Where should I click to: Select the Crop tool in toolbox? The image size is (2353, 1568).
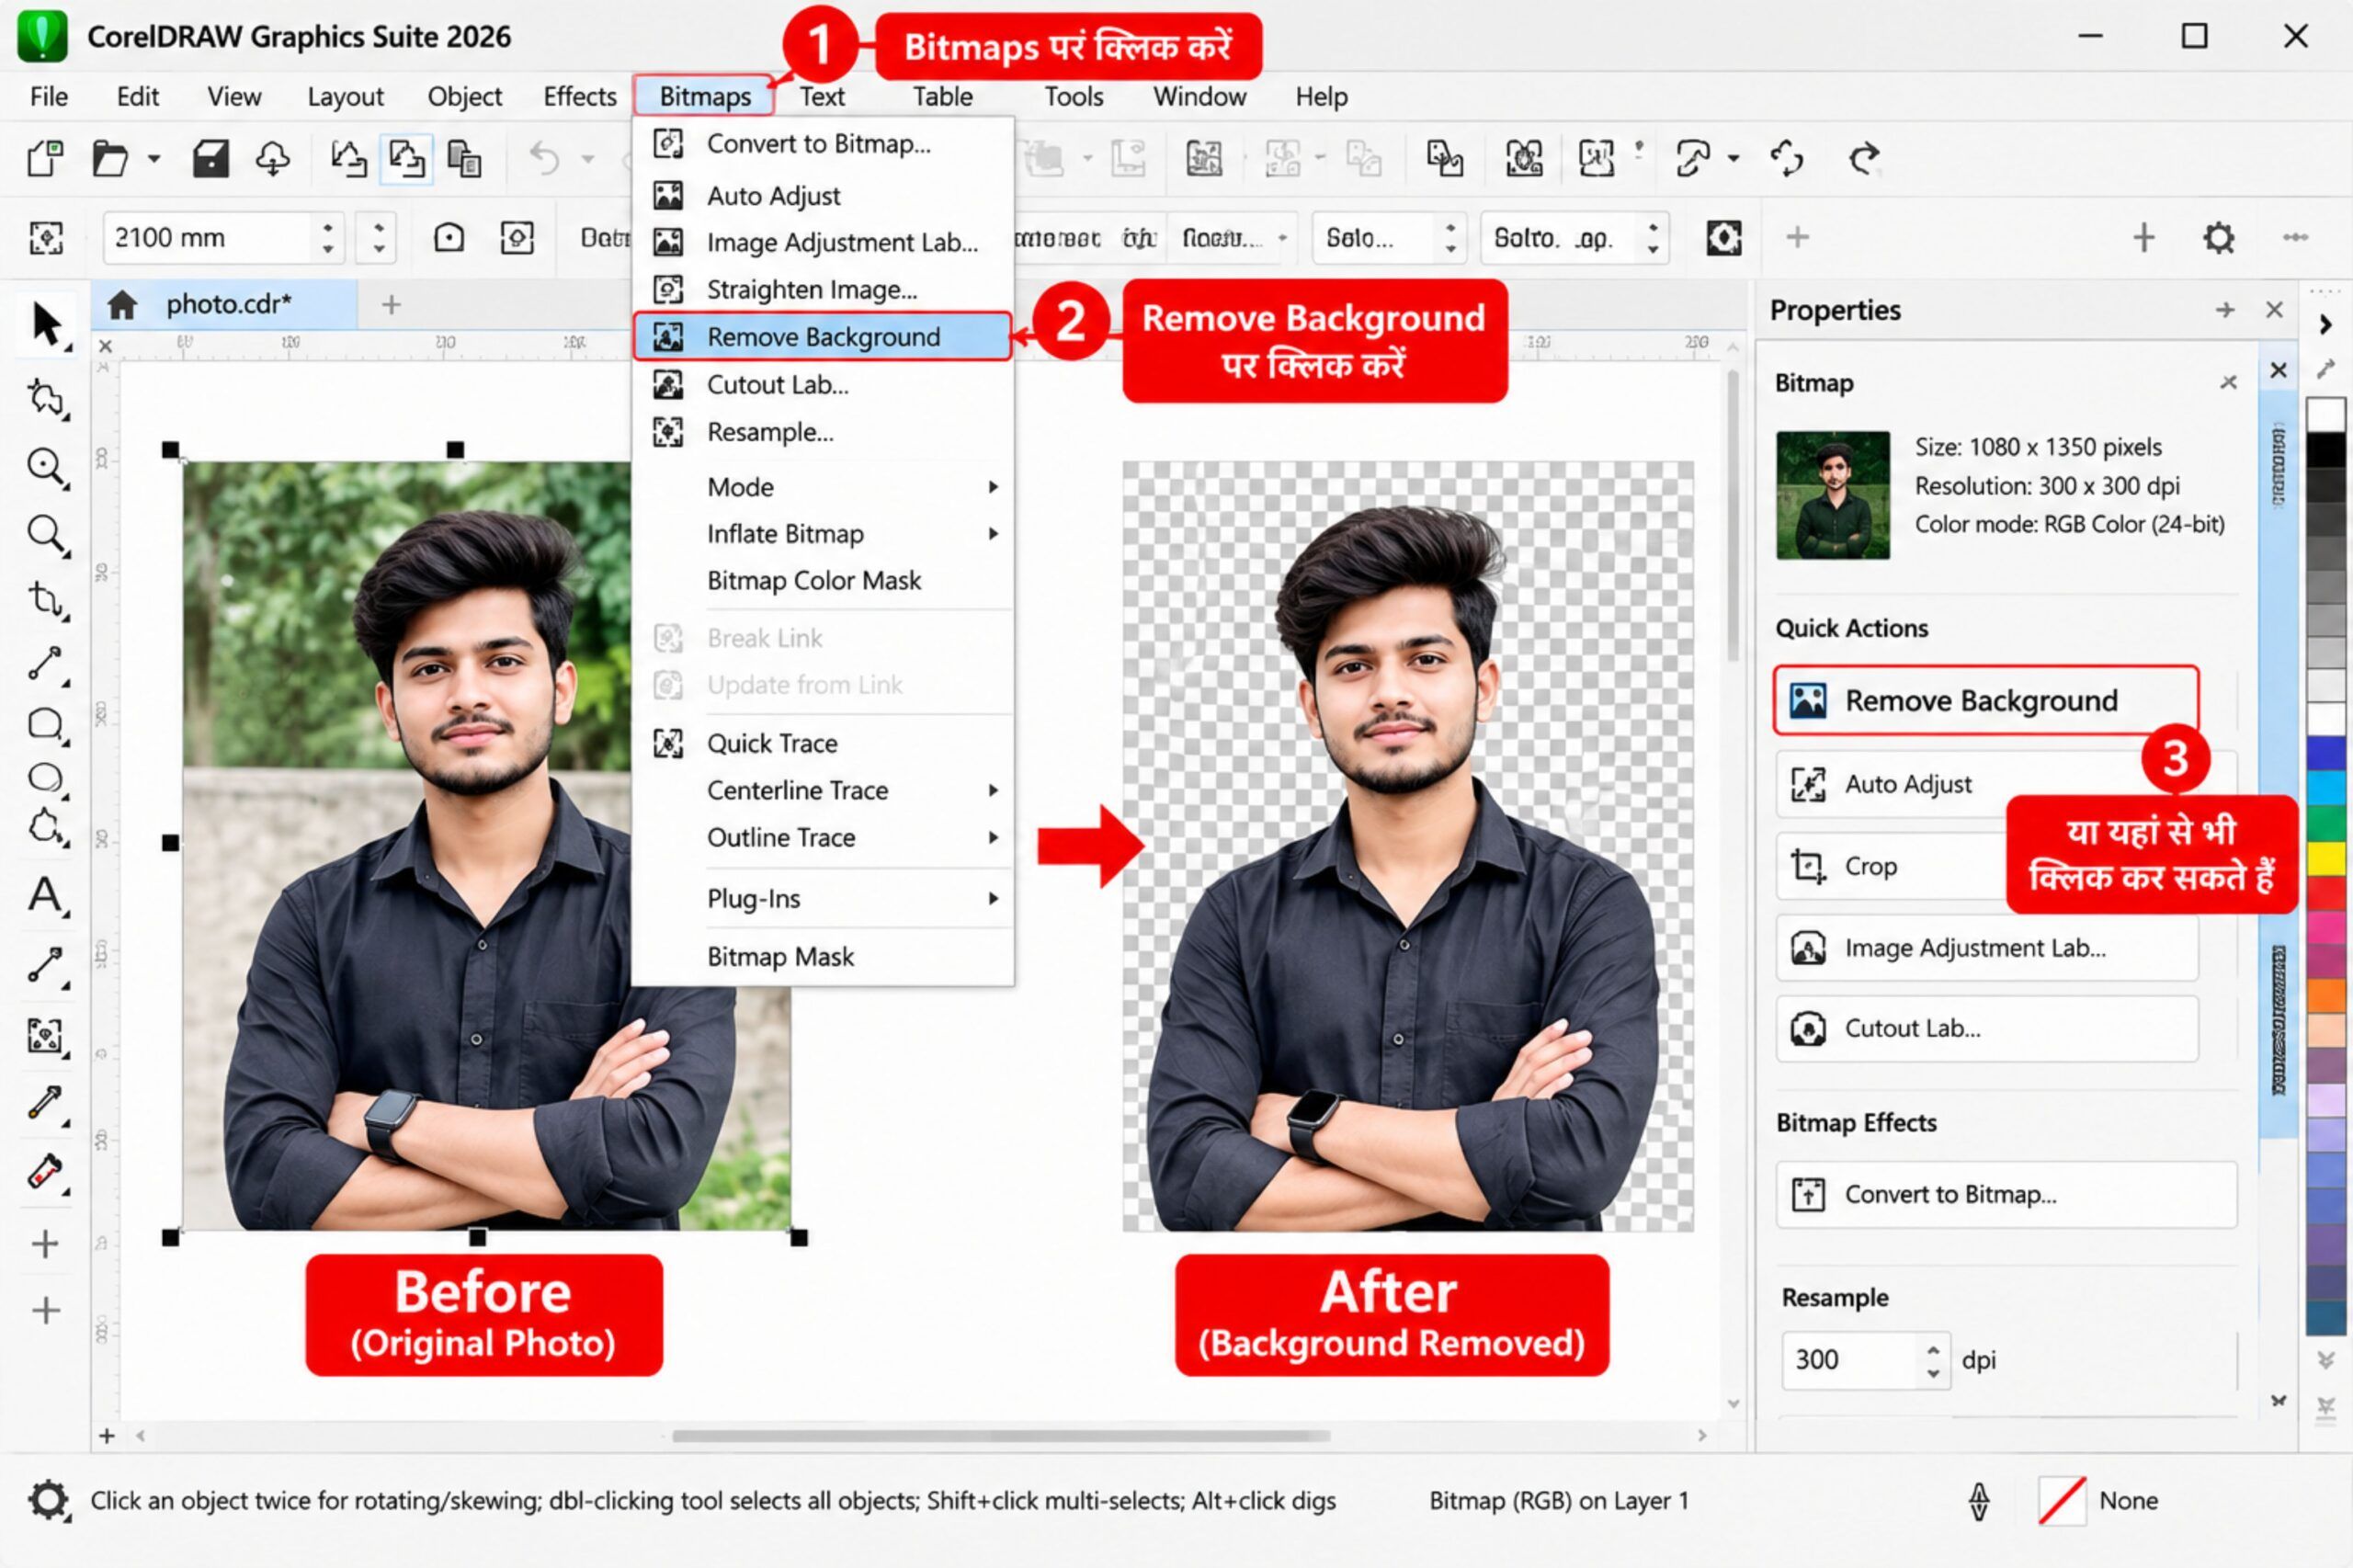[45, 599]
